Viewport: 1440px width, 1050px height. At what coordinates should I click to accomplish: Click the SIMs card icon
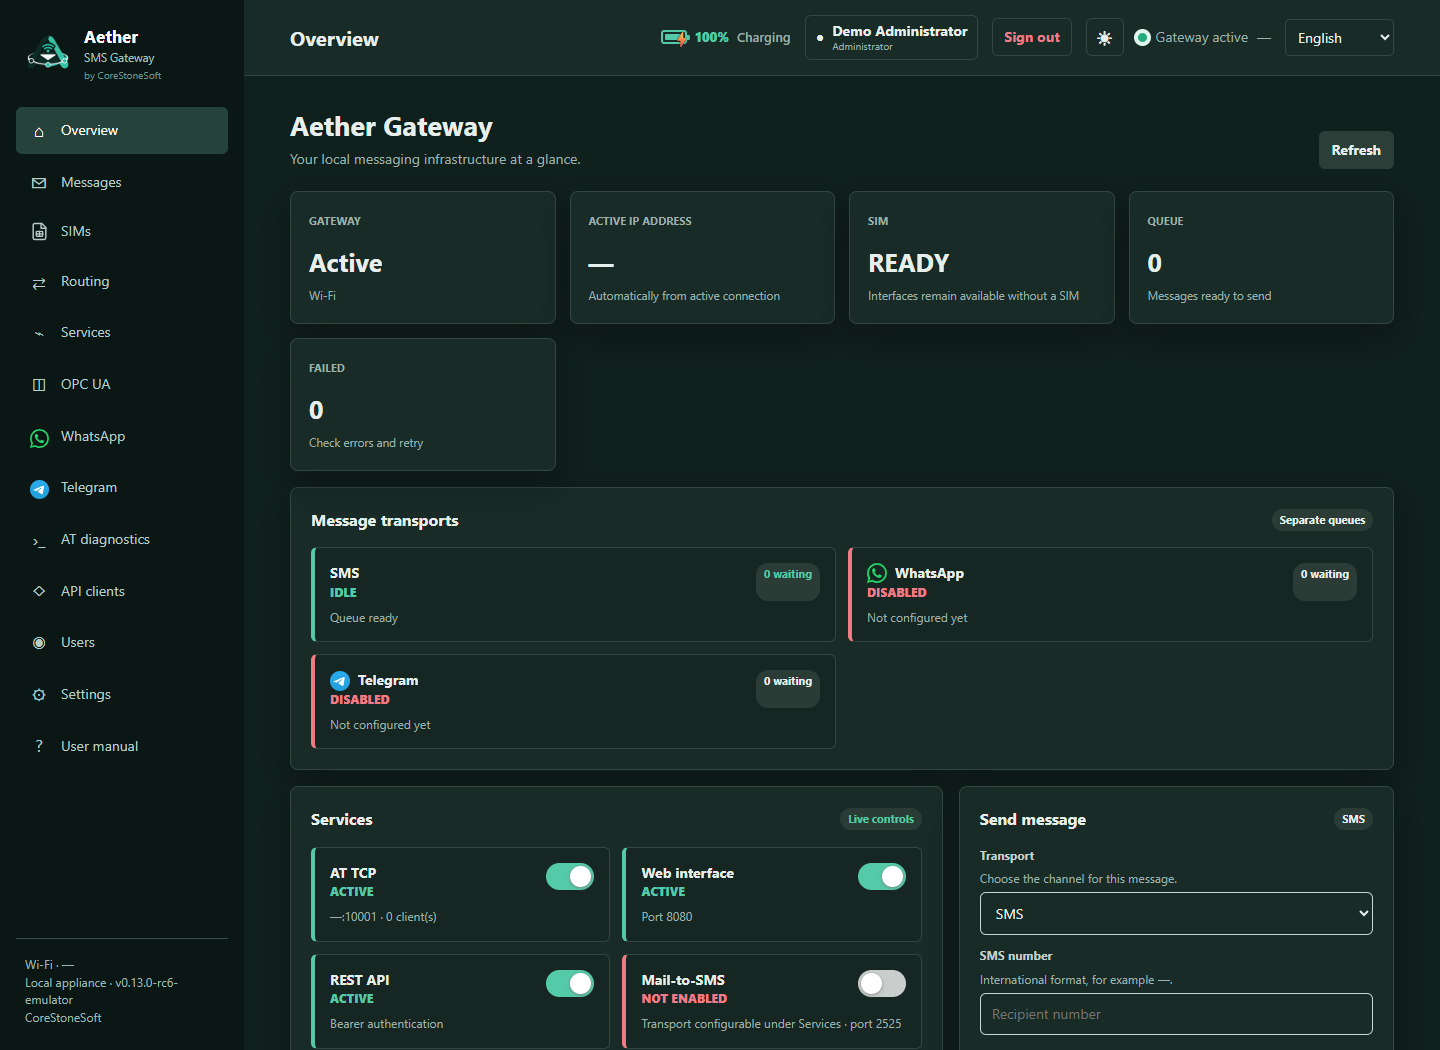(x=39, y=232)
